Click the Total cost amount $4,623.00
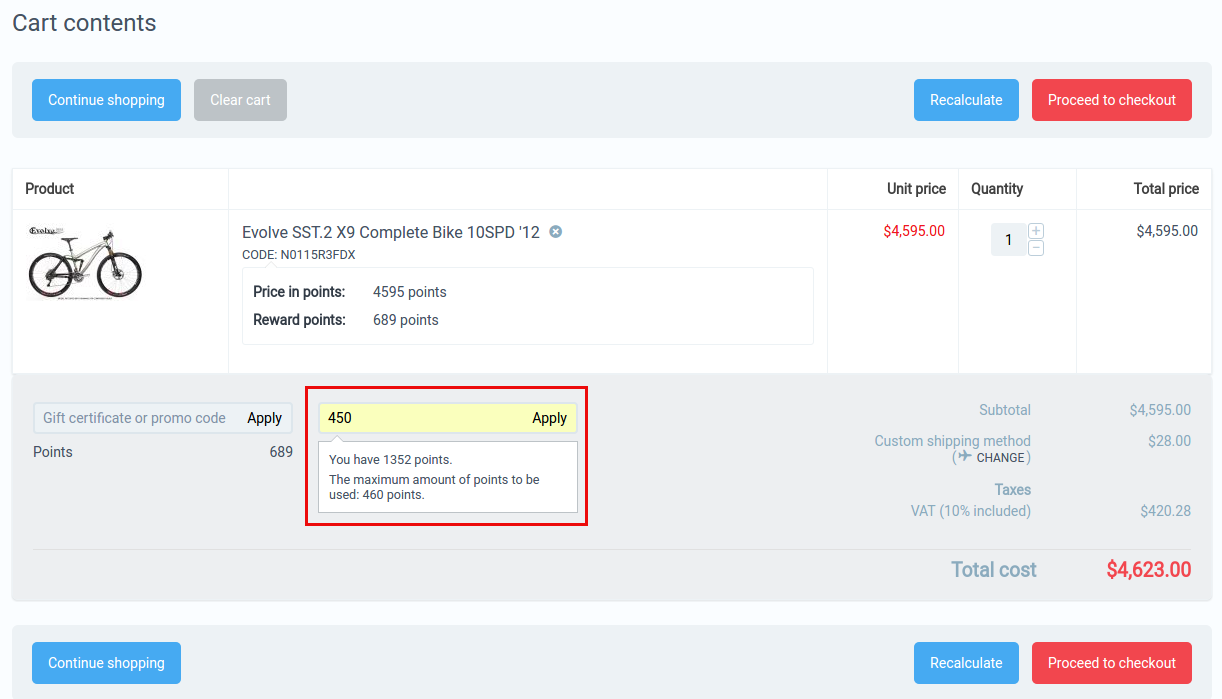 [x=1149, y=570]
